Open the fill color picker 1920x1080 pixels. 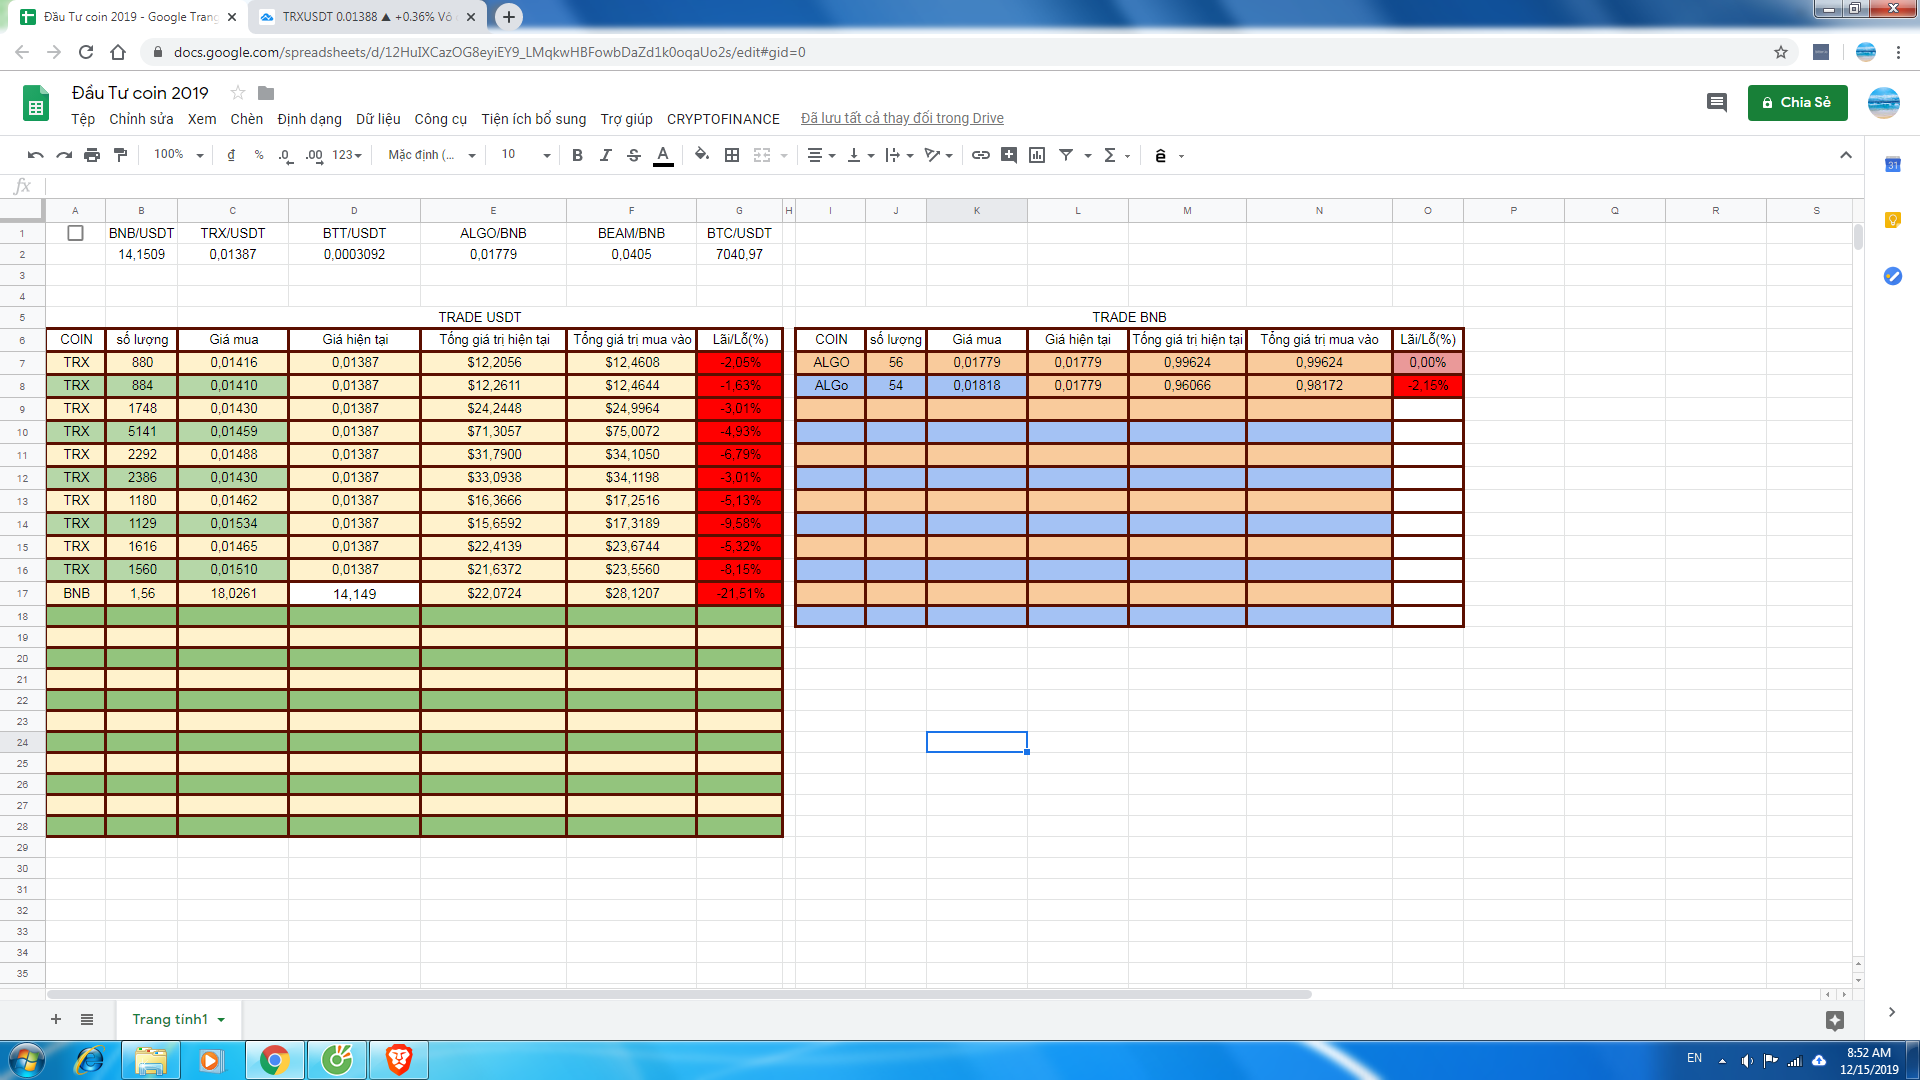pyautogui.click(x=702, y=155)
